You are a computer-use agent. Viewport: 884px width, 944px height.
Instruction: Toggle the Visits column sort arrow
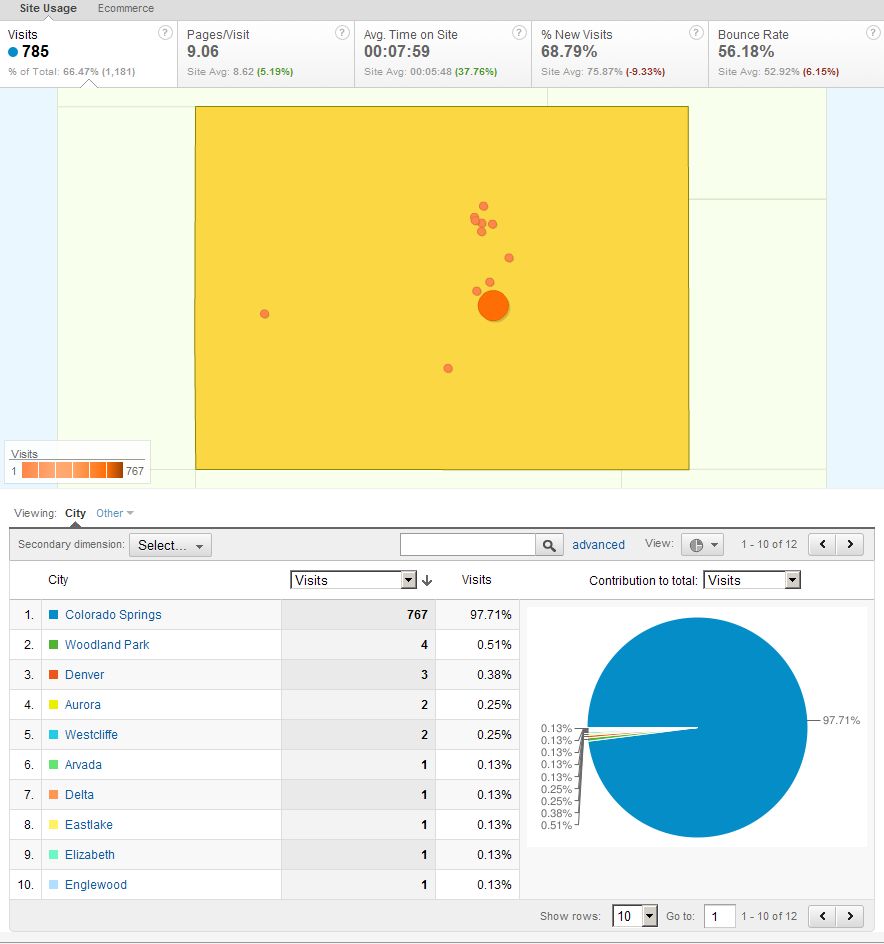tap(427, 580)
